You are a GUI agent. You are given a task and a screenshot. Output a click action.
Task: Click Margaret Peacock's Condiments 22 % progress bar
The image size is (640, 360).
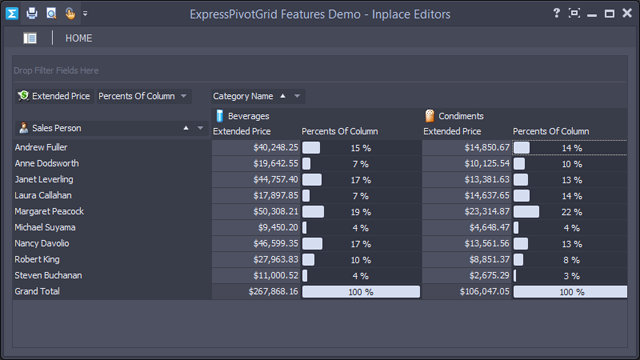click(570, 212)
